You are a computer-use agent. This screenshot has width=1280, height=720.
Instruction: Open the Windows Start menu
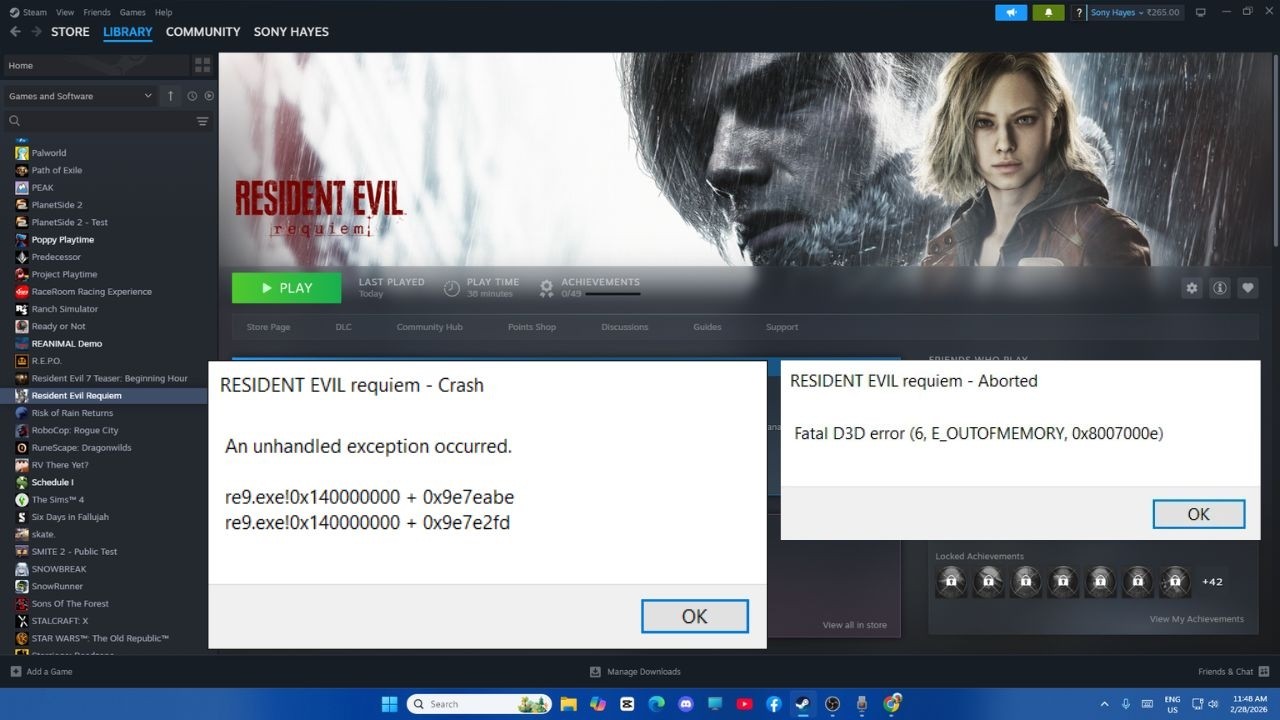[389, 704]
